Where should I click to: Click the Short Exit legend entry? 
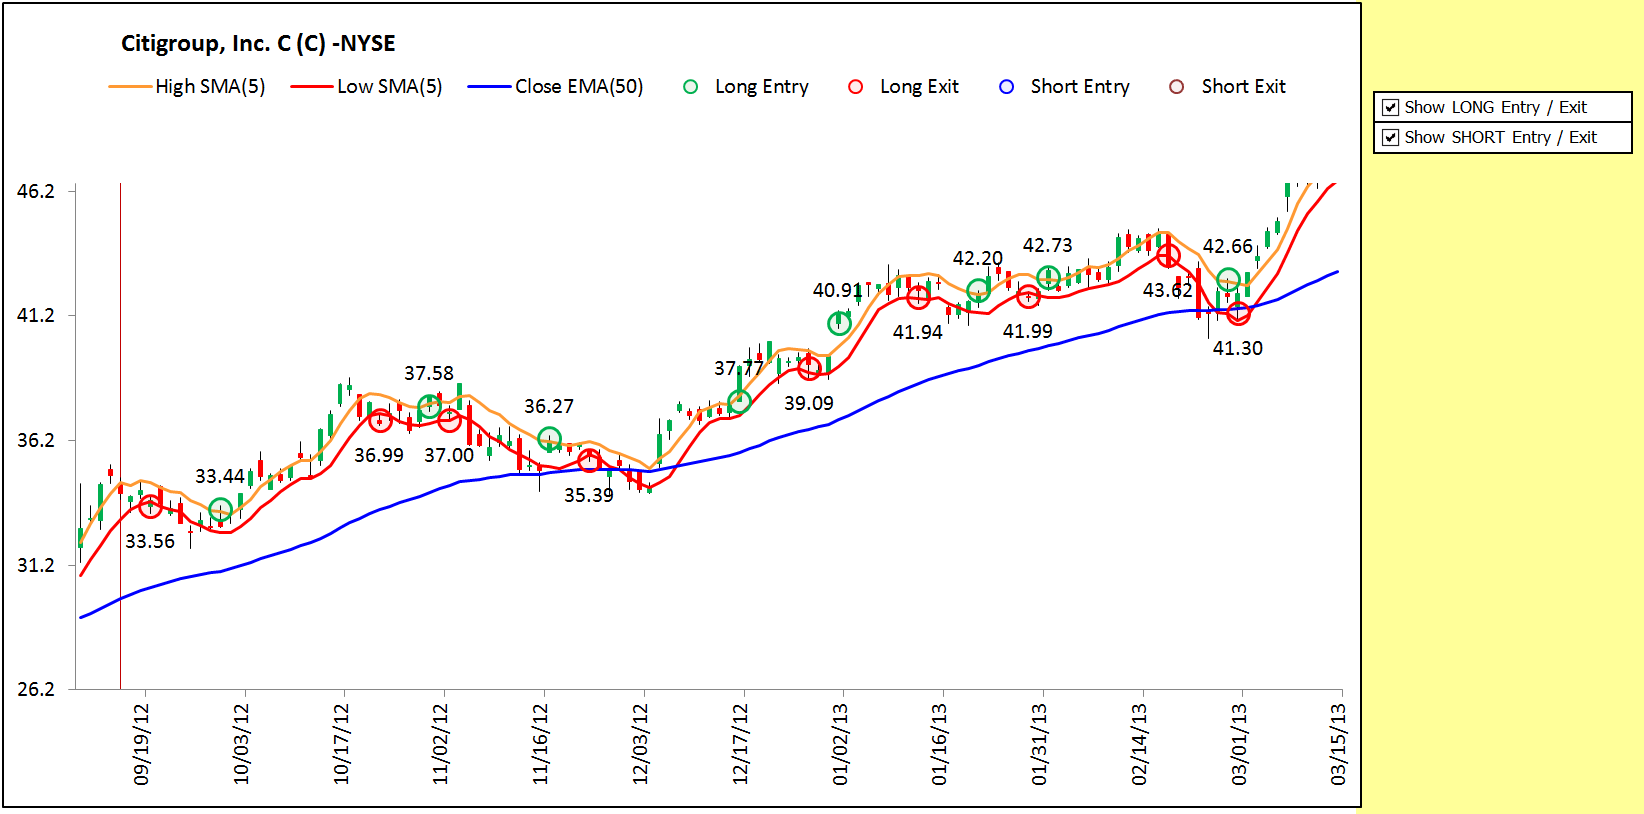pos(1228,87)
